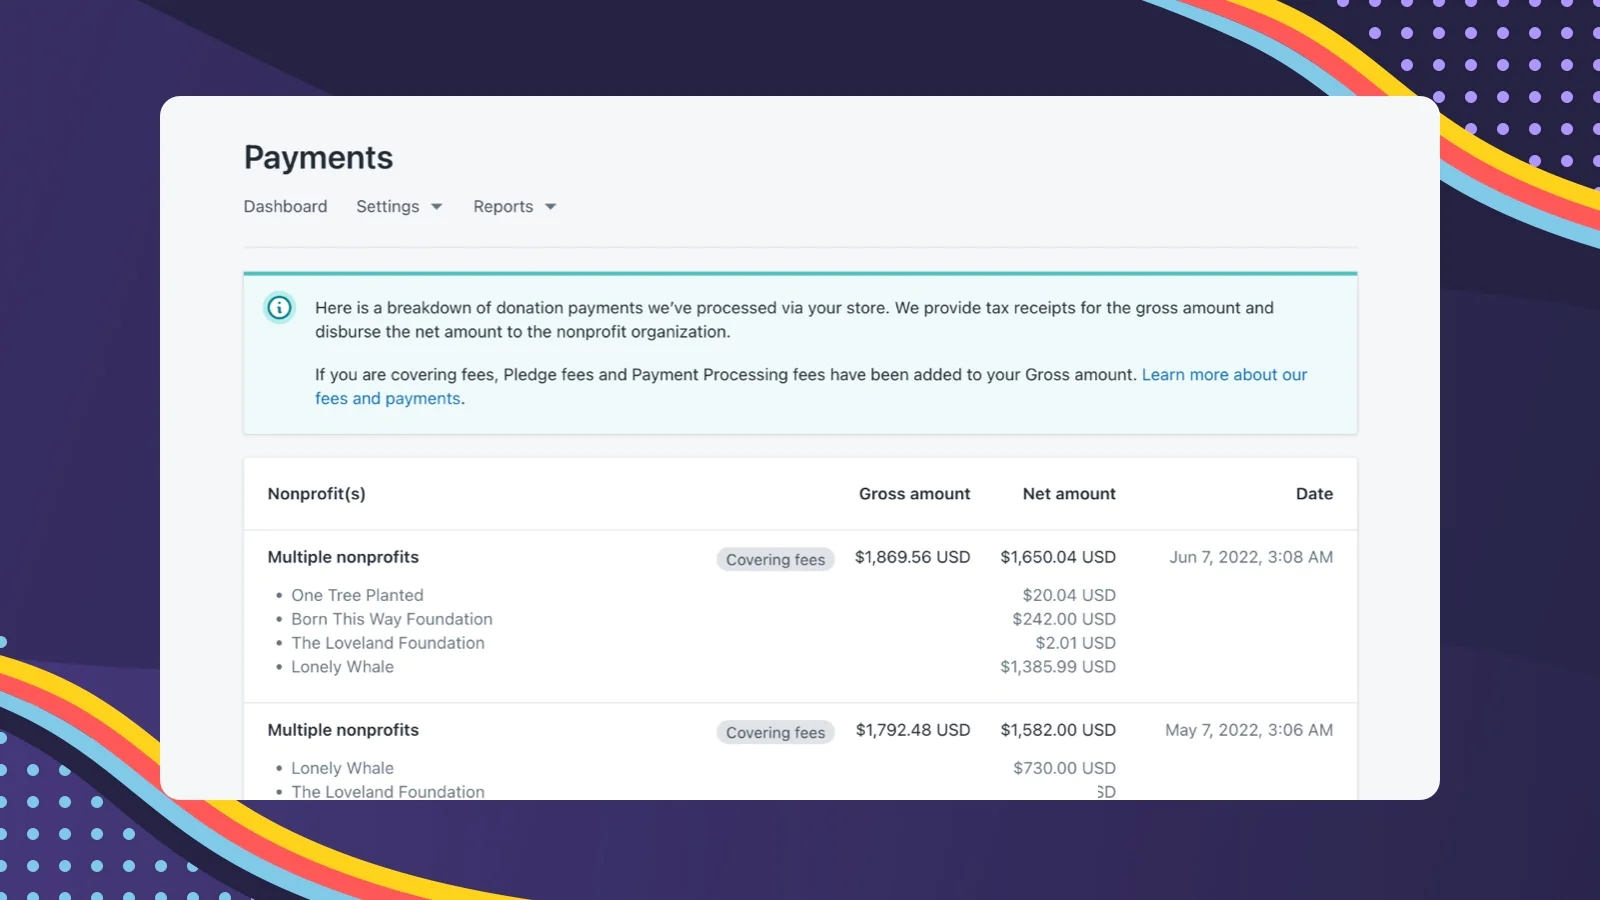Select the $1,385.99 USD amount

(1058, 667)
